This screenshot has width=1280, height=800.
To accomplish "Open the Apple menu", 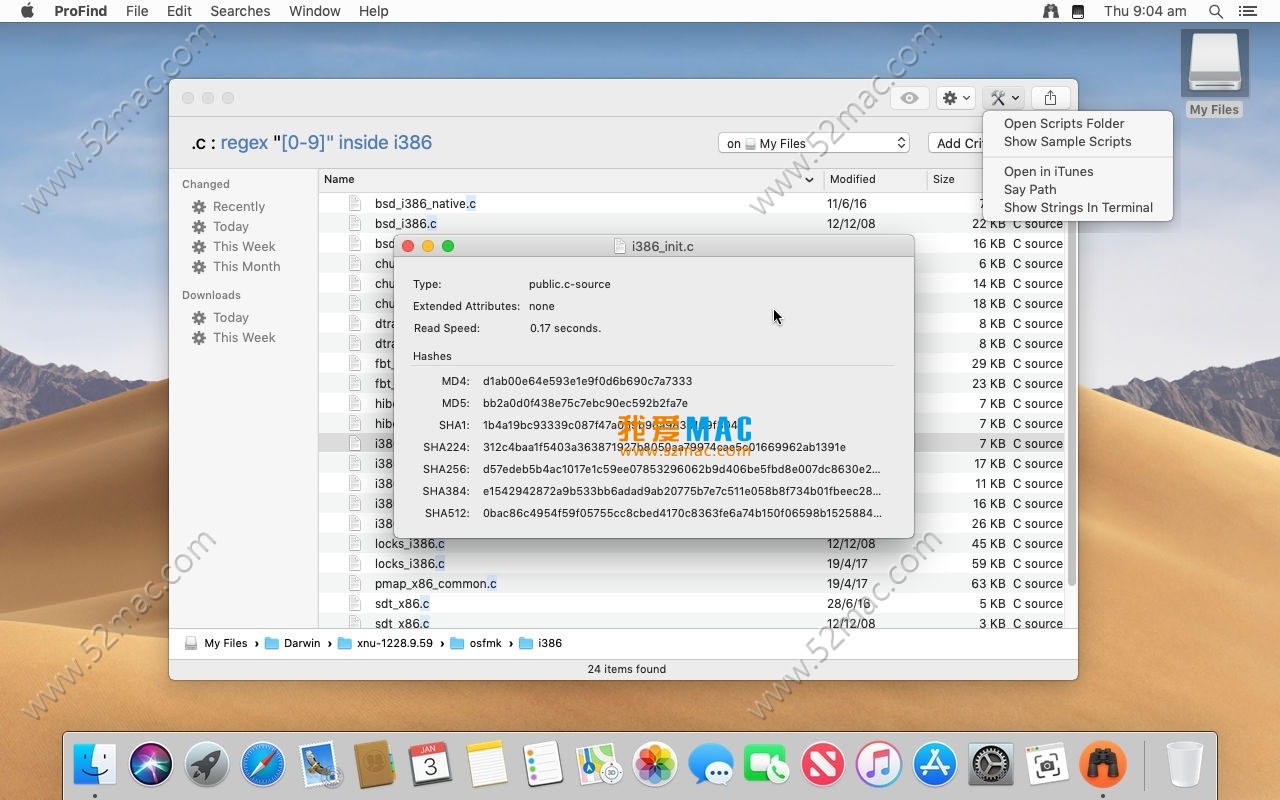I will (27, 11).
